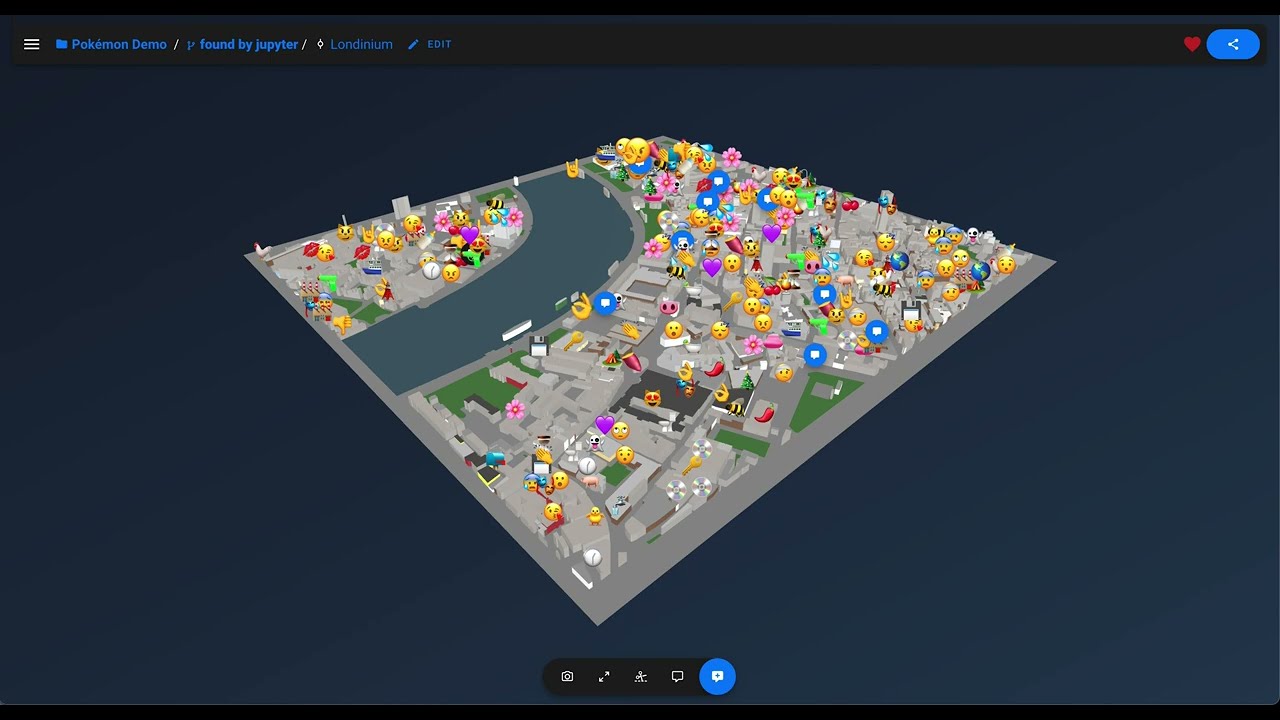Click the thumbs-down emoji marker
This screenshot has width=1280, height=720.
pos(343,323)
